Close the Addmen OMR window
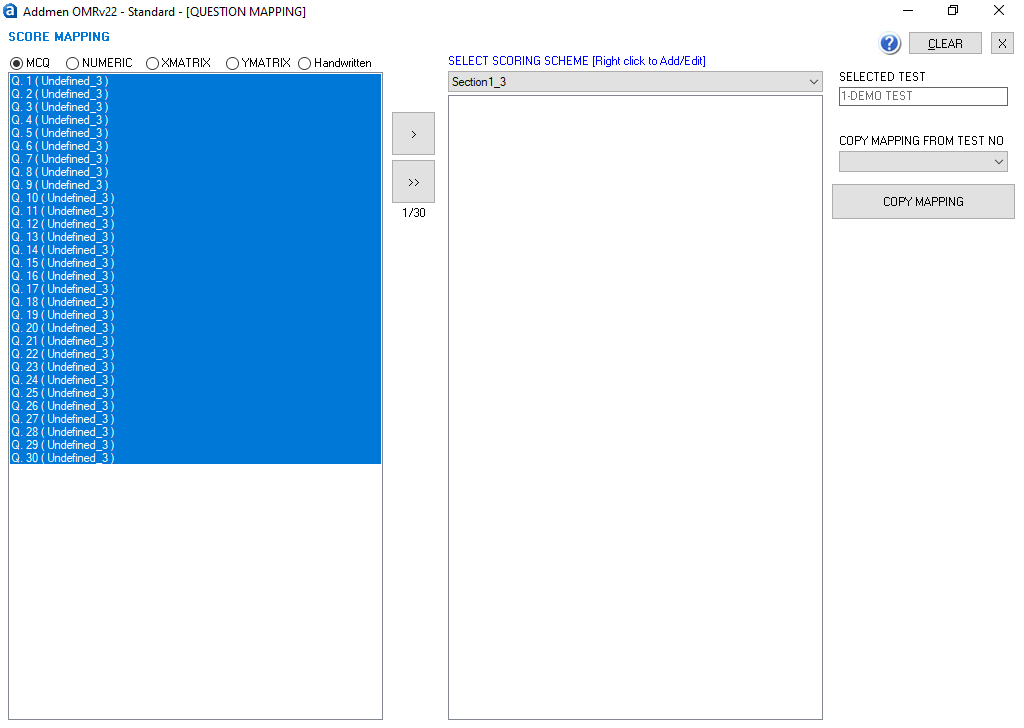The height and width of the screenshot is (728, 1024). [x=999, y=10]
